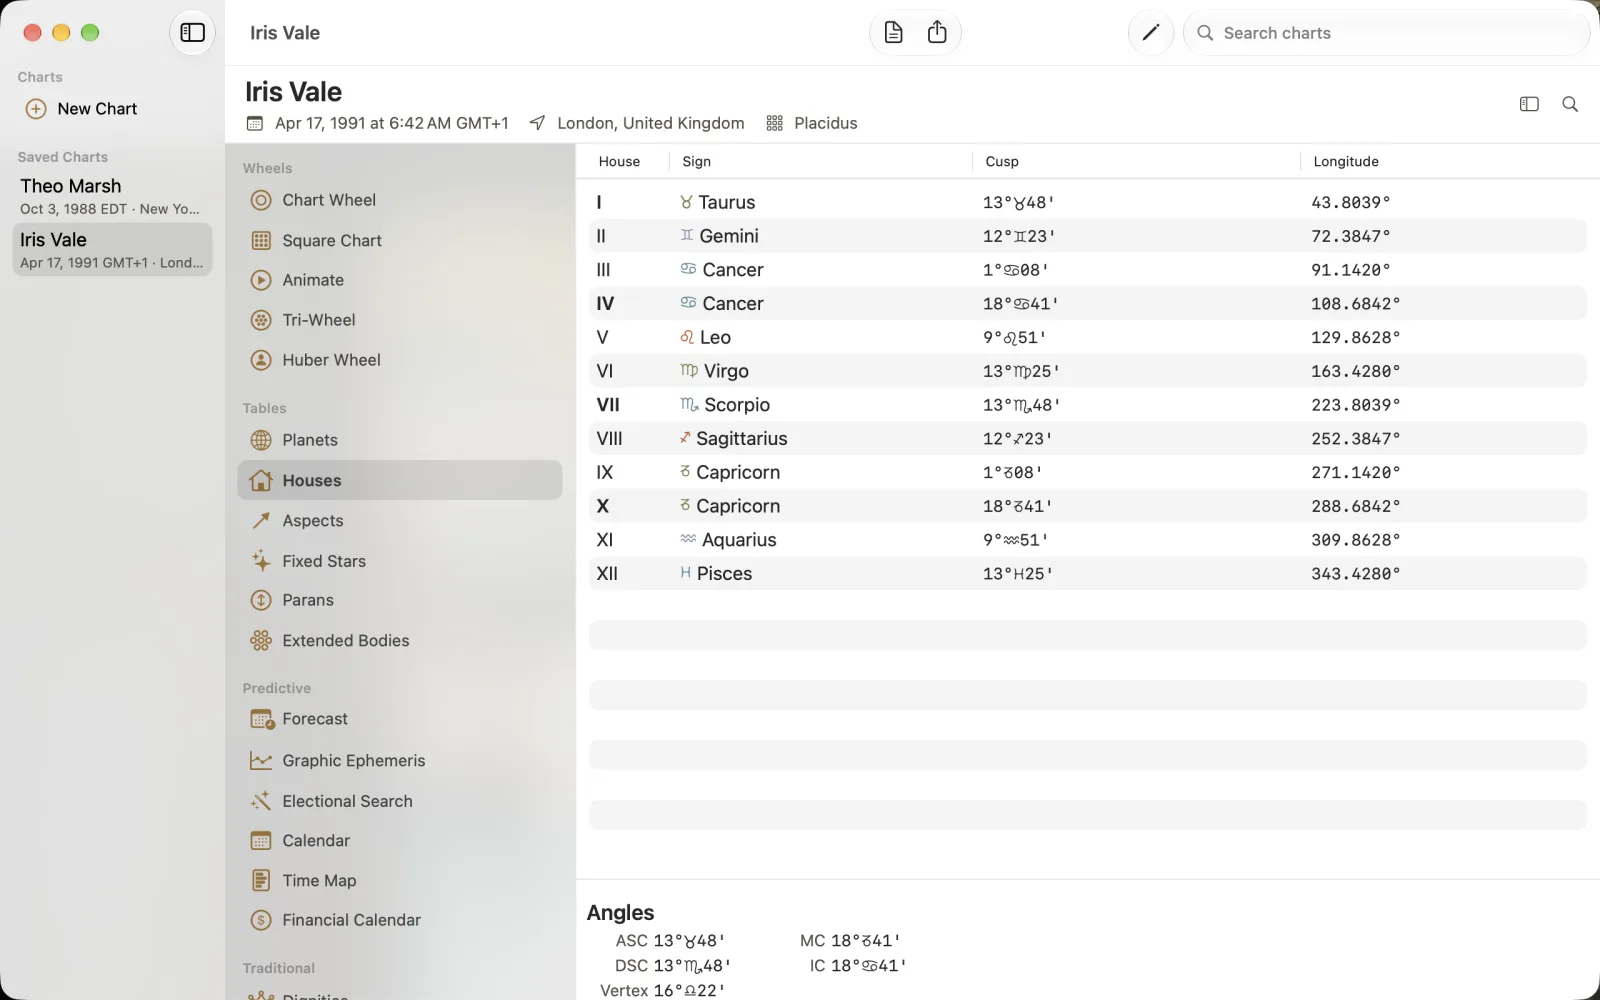Sort by the Longitude column header

coord(1346,162)
